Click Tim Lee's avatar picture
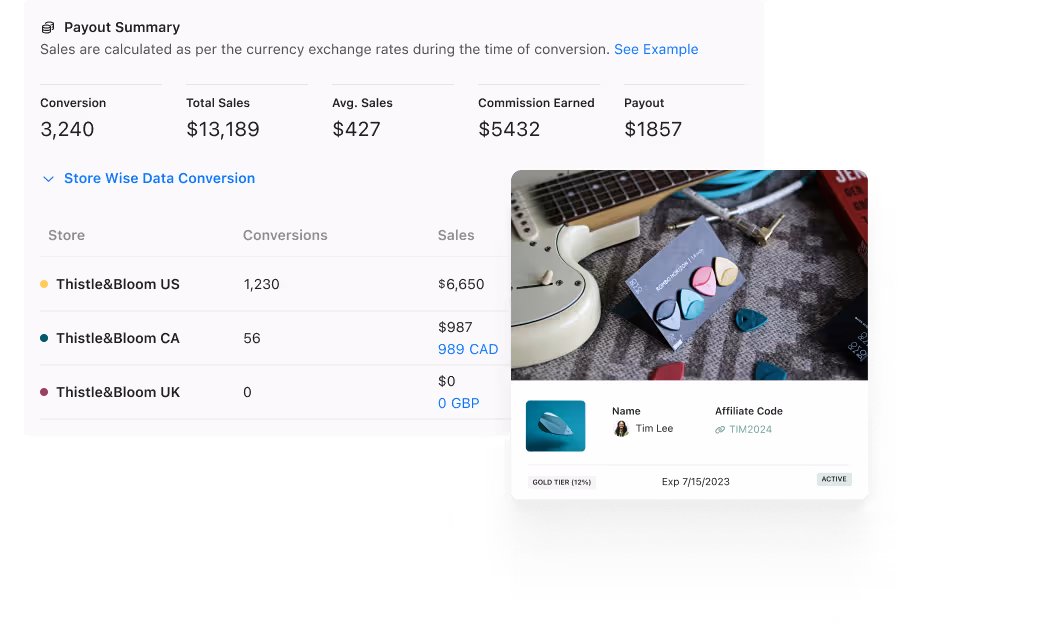This screenshot has height=624, width=1055. (621, 429)
